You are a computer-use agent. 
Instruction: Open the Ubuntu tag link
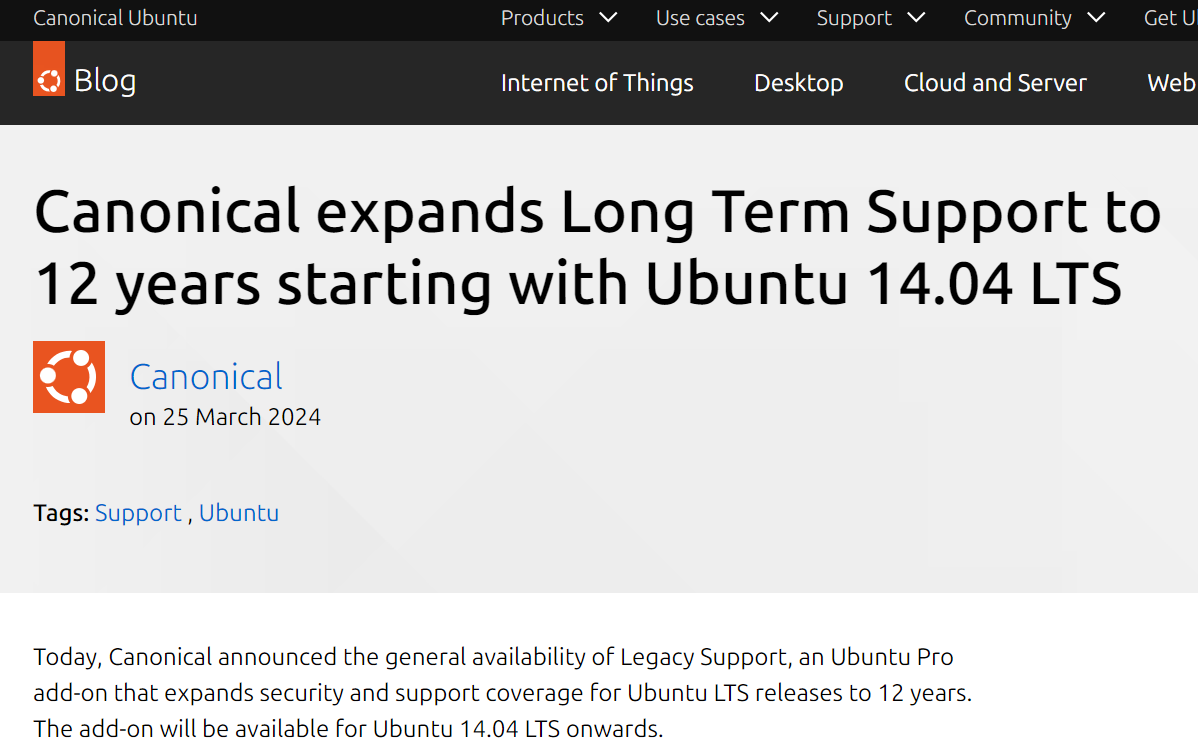pyautogui.click(x=239, y=513)
